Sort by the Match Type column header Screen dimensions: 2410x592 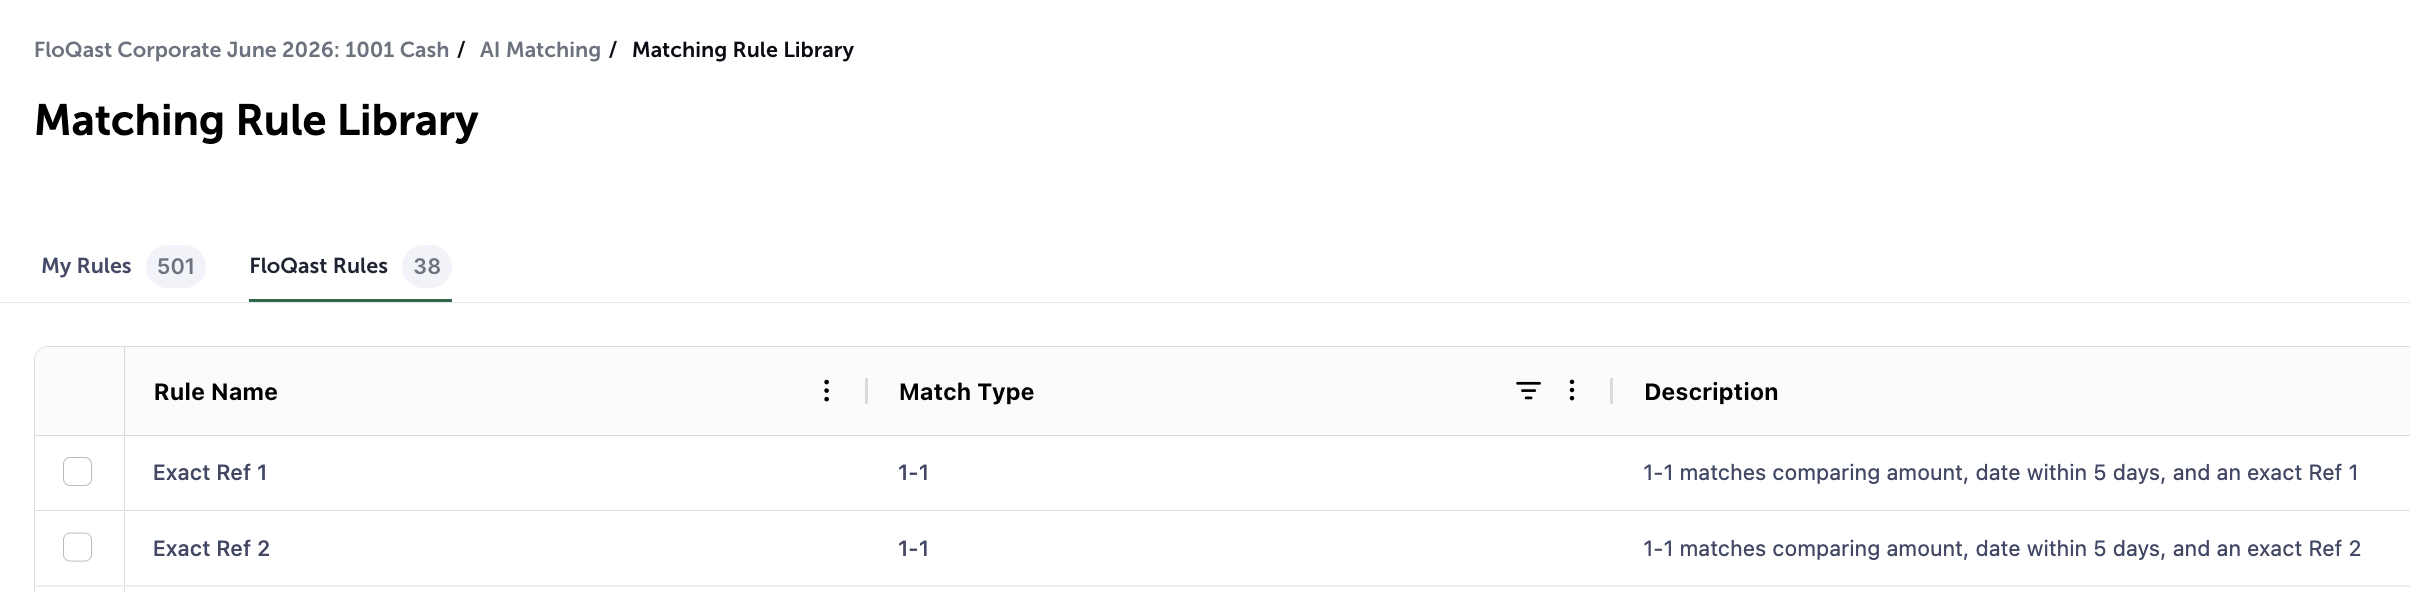coord(966,392)
